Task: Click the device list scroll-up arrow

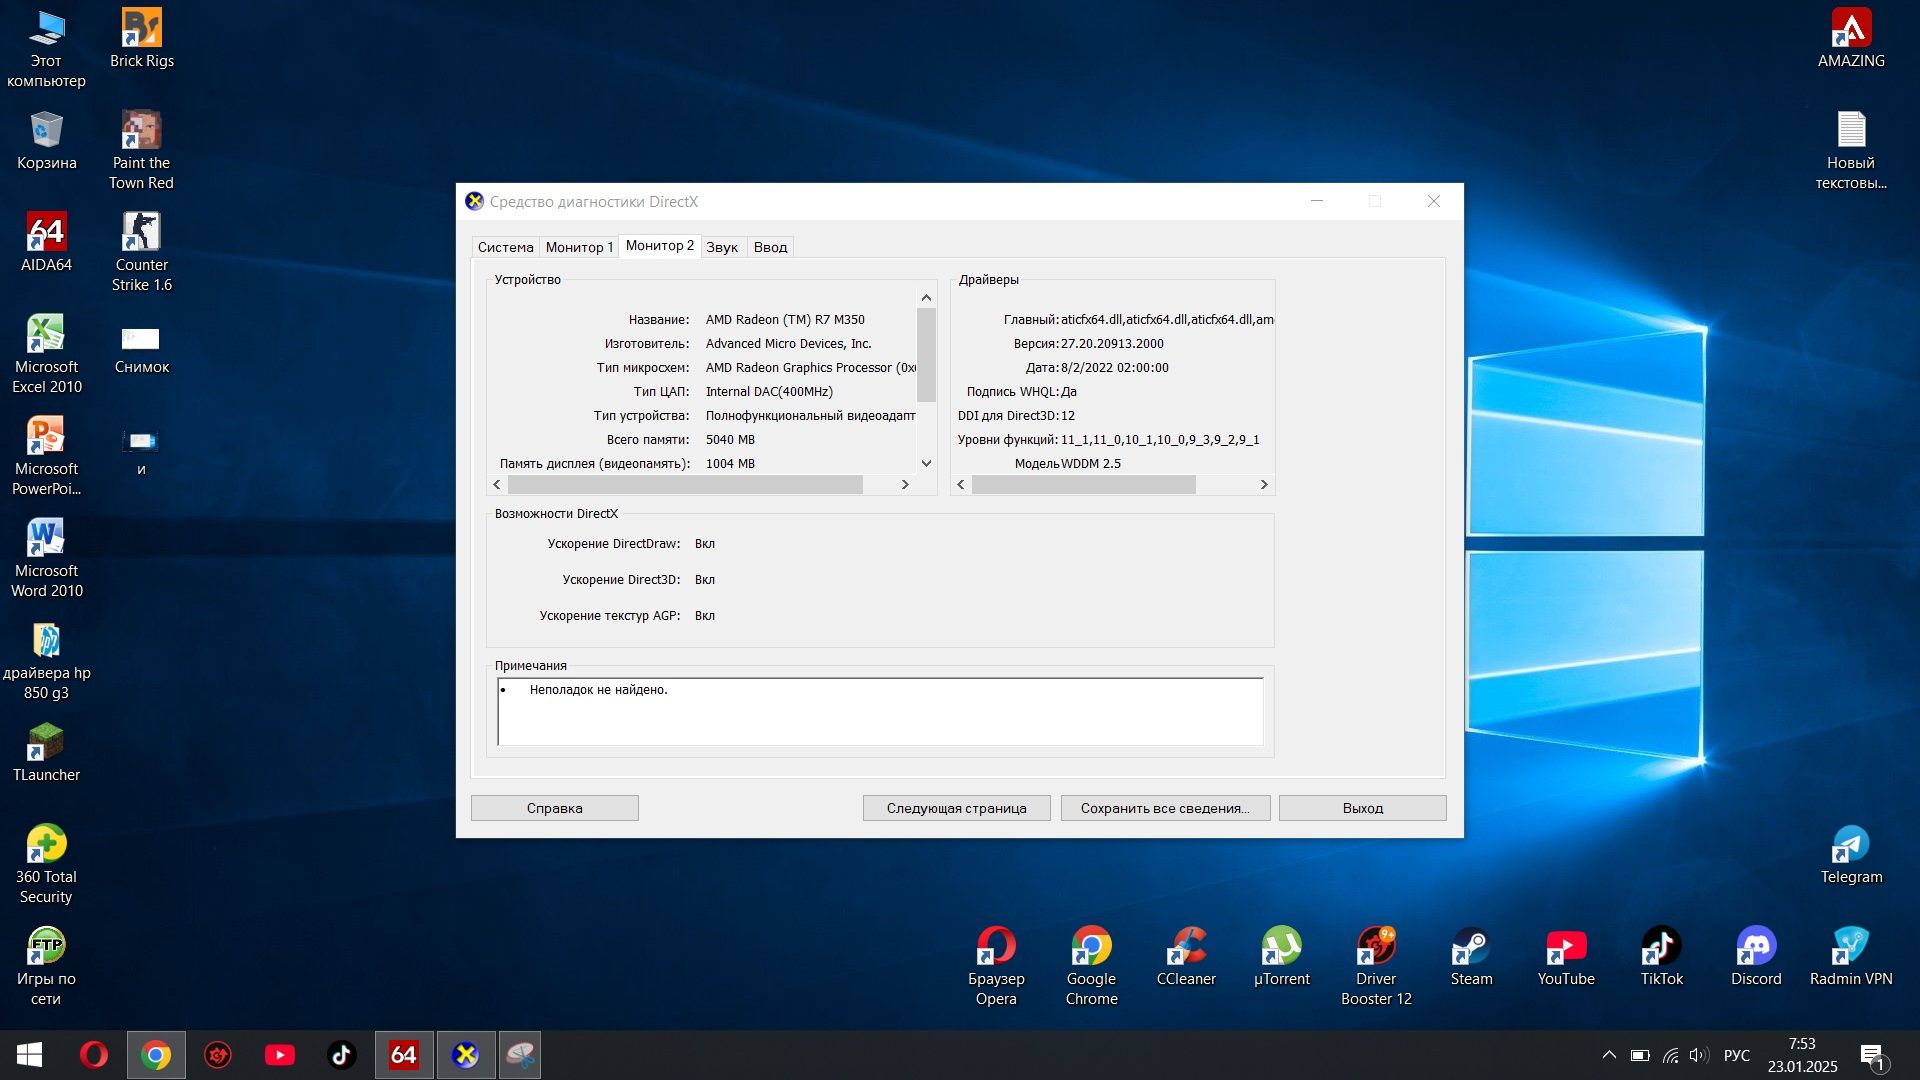Action: tap(926, 297)
